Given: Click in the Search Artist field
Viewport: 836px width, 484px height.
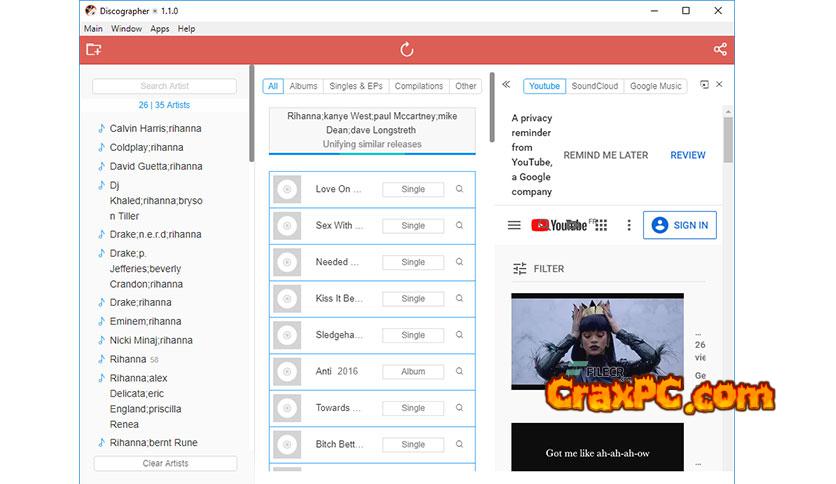Looking at the screenshot, I should point(165,86).
